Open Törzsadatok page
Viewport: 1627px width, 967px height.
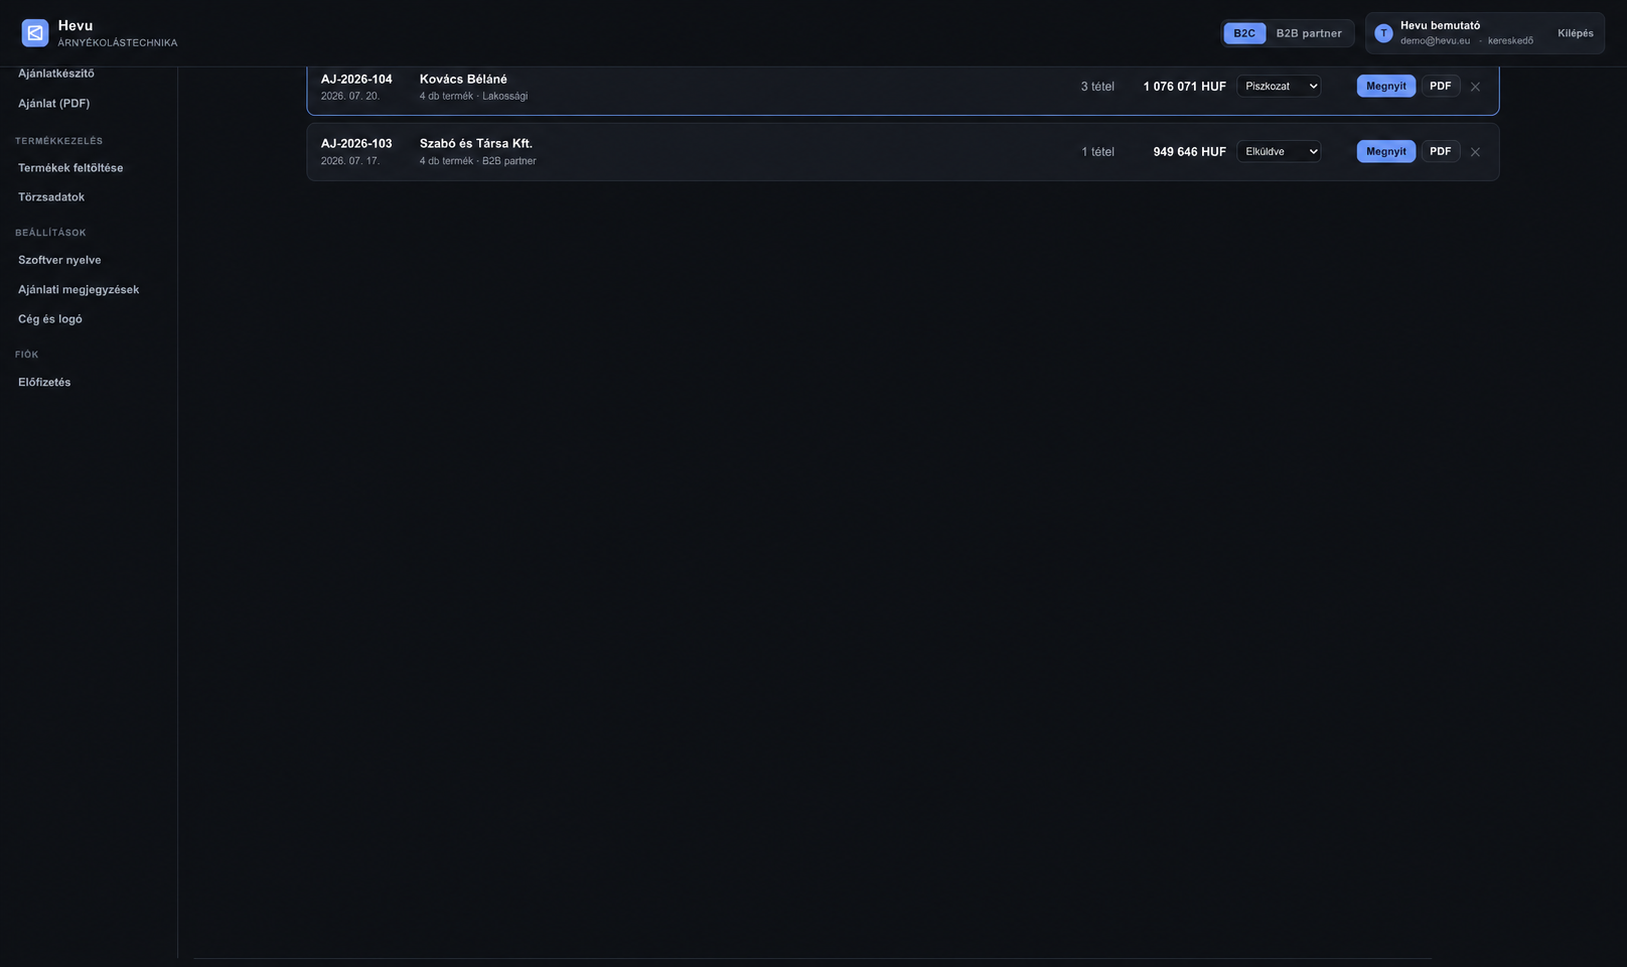click(x=51, y=197)
